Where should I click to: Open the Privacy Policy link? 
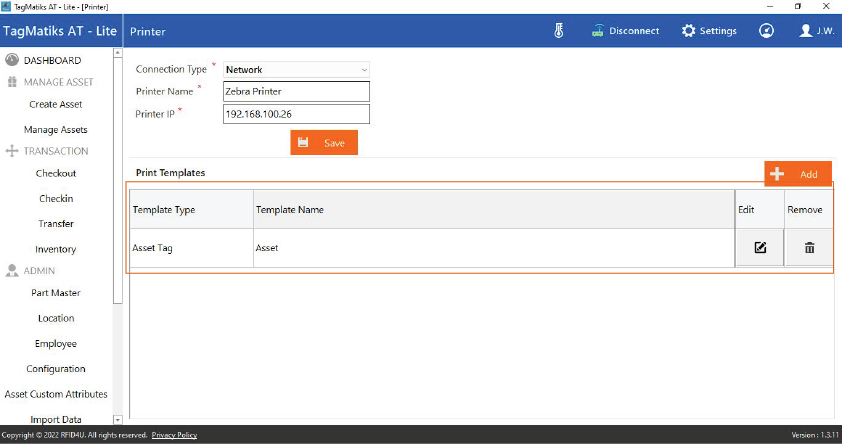click(x=174, y=435)
